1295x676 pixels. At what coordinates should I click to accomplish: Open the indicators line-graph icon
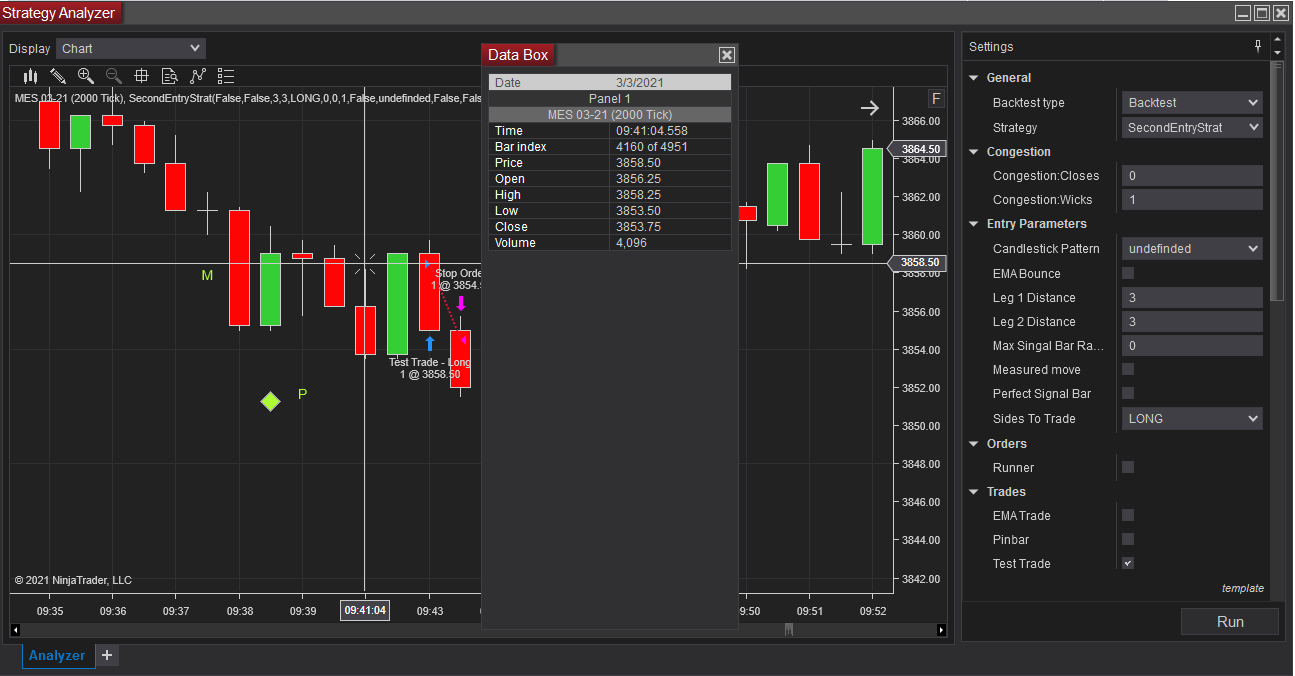click(198, 76)
